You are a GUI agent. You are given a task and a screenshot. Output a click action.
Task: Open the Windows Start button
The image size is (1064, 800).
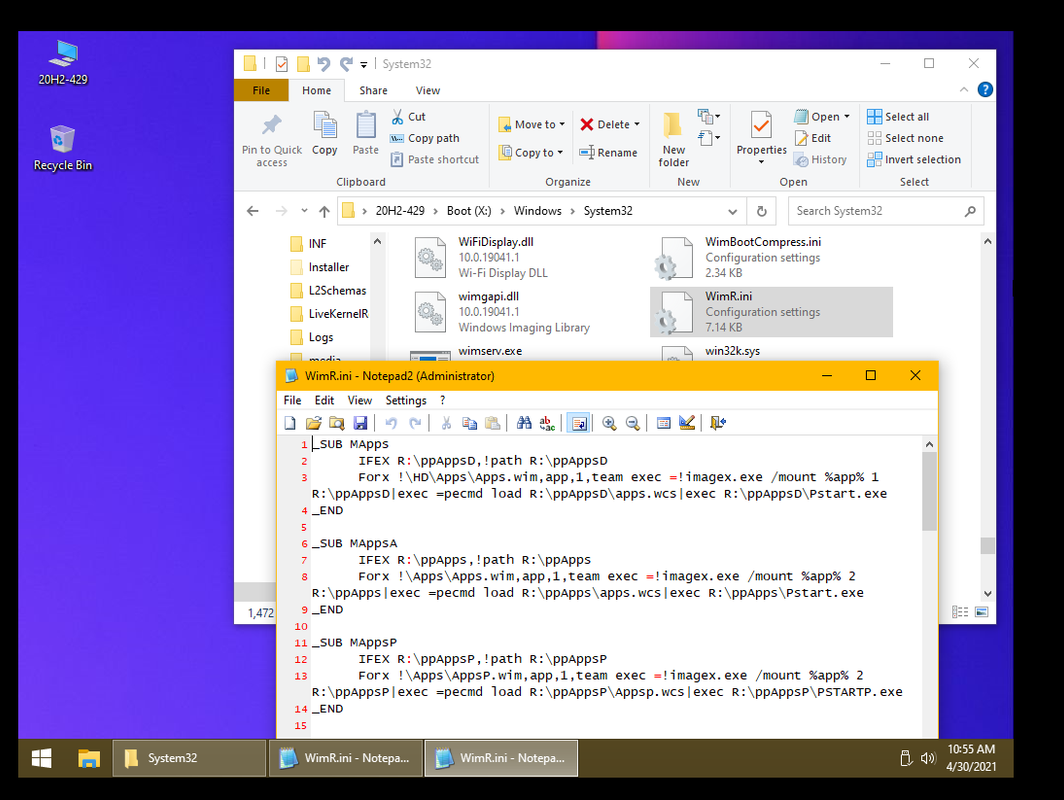pos(41,758)
